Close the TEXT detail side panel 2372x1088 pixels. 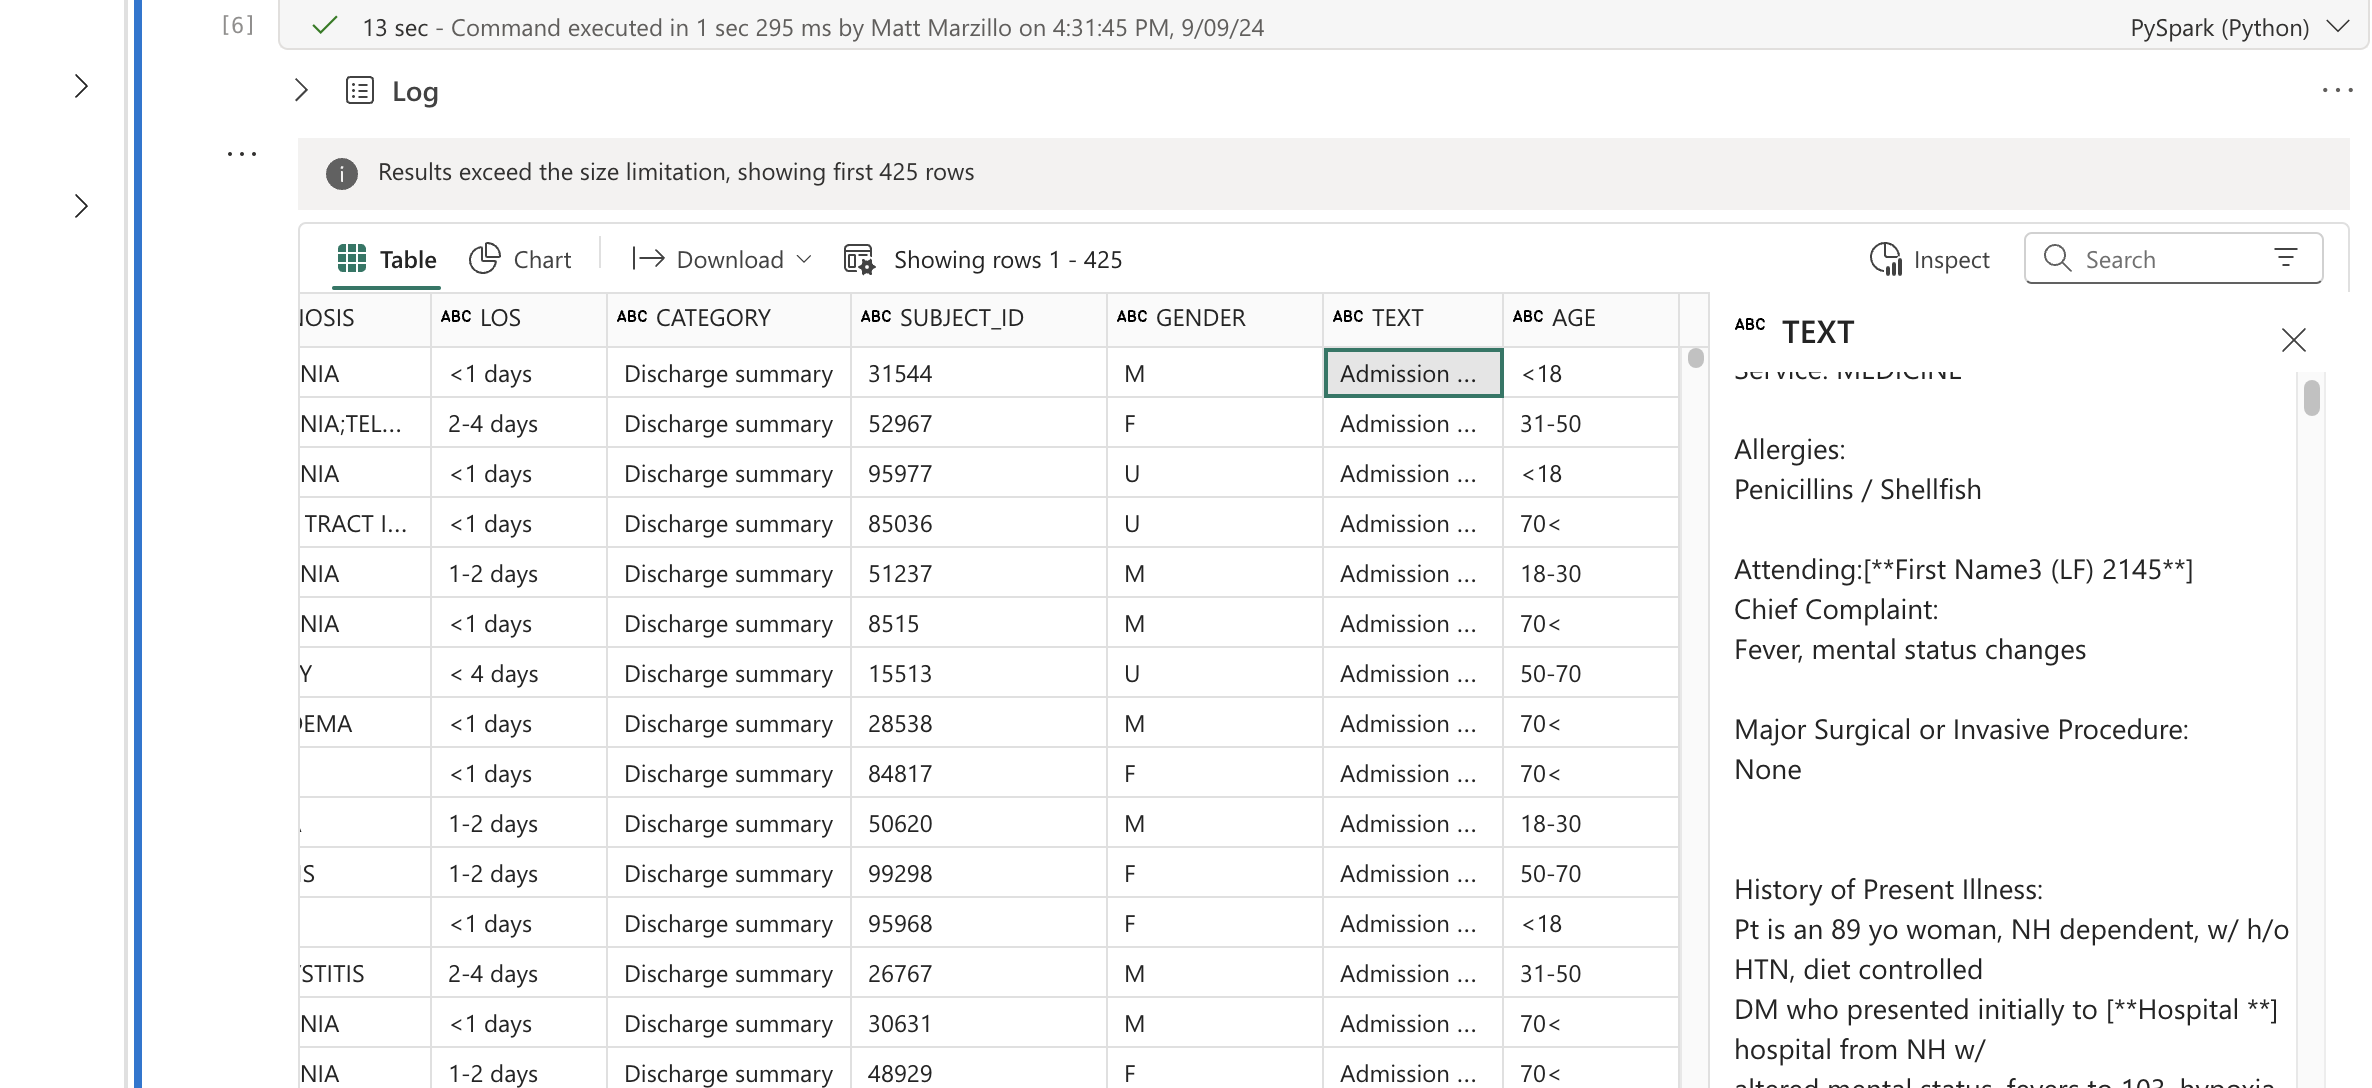[2293, 340]
